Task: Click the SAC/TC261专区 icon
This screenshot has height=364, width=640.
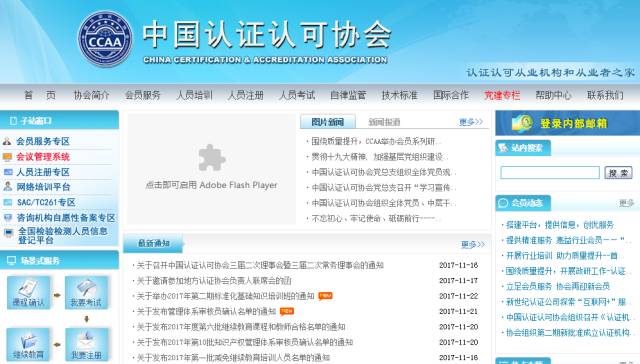Action: click(x=8, y=202)
